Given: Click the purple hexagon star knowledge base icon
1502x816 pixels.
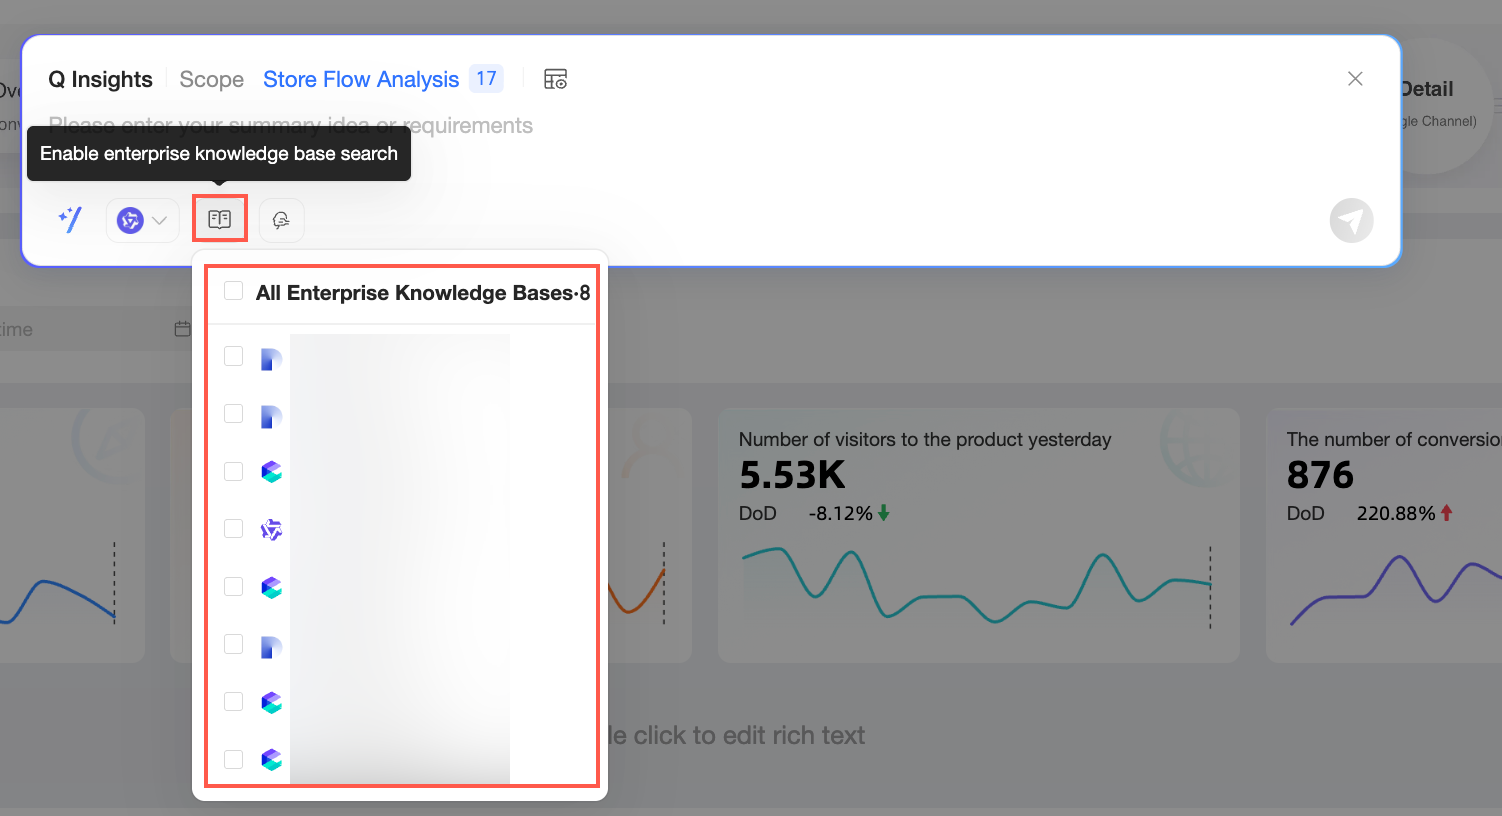Looking at the screenshot, I should [271, 529].
